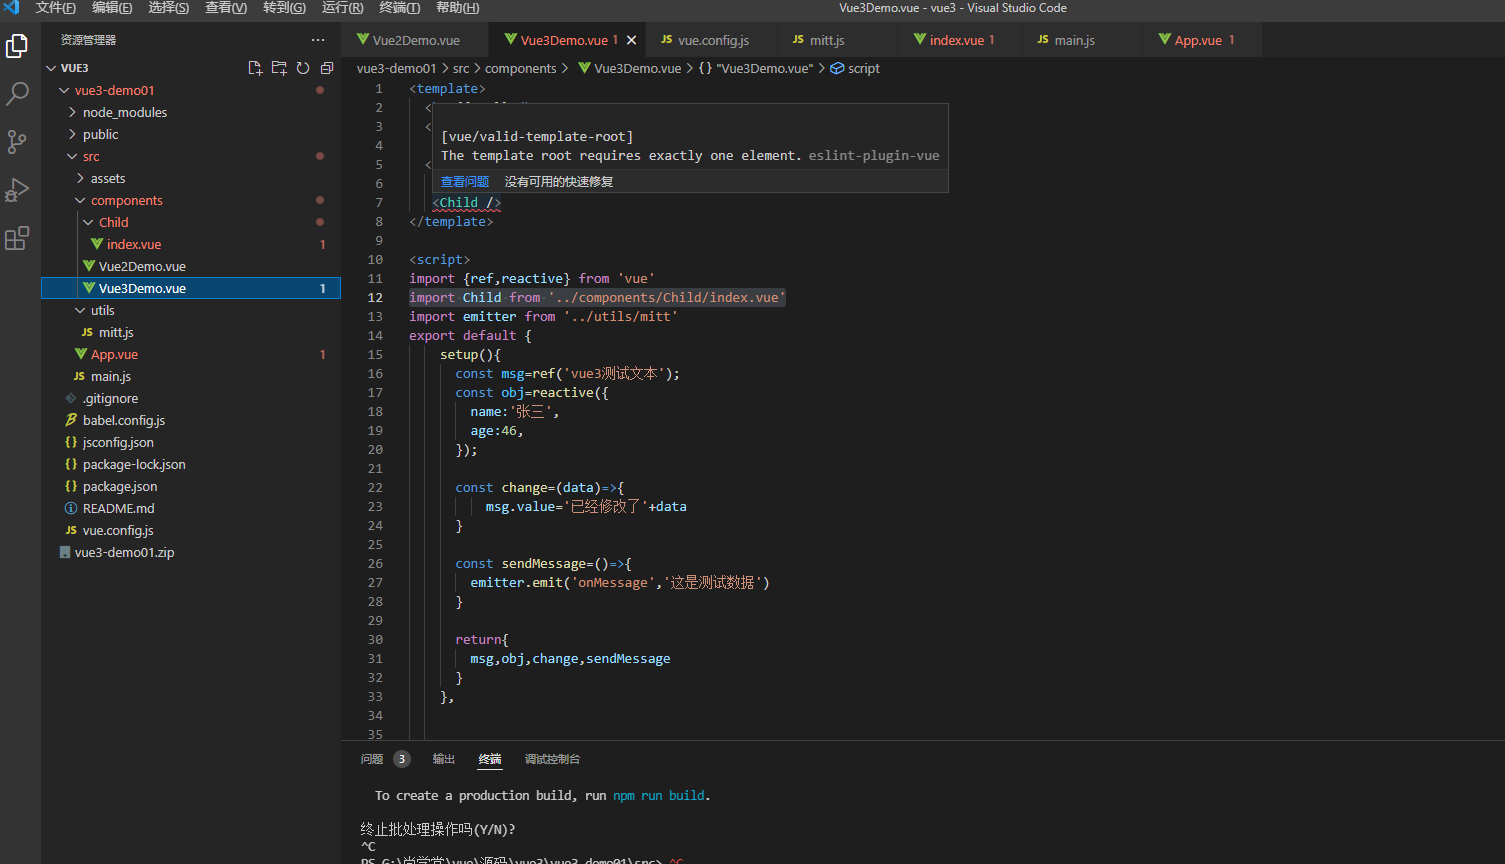Click 'script' in the breadcrumb path
Image resolution: width=1505 pixels, height=864 pixels.
point(864,68)
